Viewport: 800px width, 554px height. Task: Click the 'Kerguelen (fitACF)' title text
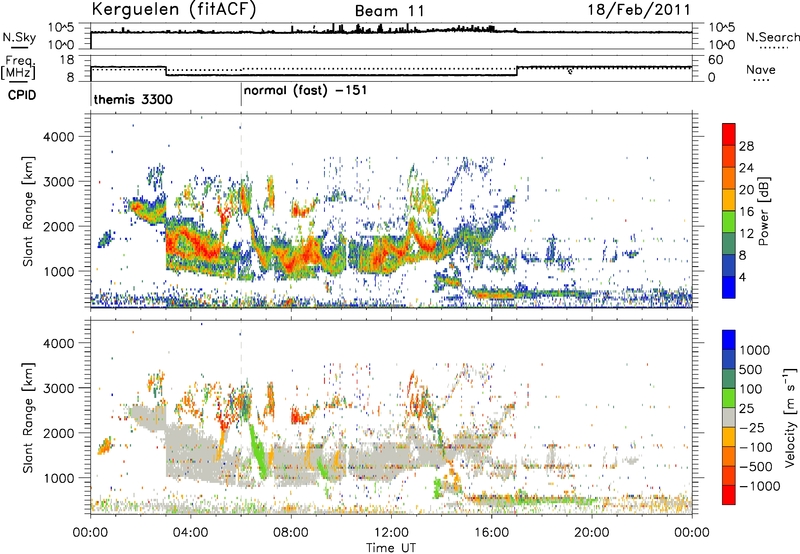[x=173, y=9]
